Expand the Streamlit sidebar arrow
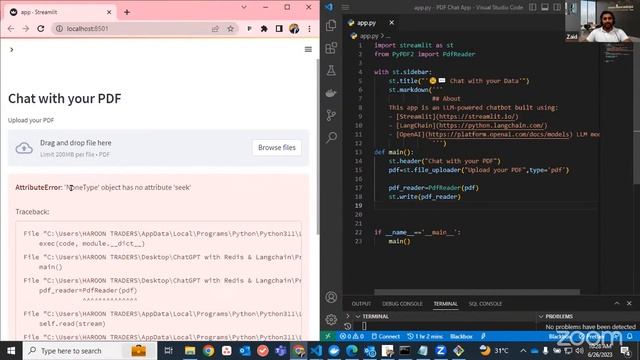640x360 pixels. pyautogui.click(x=11, y=50)
